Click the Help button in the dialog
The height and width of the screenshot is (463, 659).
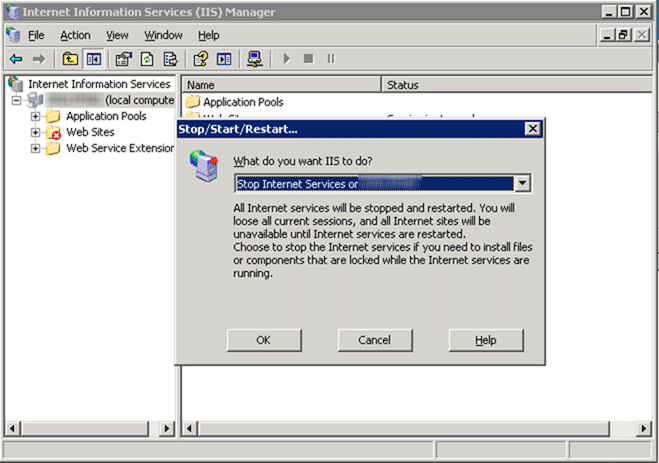486,340
